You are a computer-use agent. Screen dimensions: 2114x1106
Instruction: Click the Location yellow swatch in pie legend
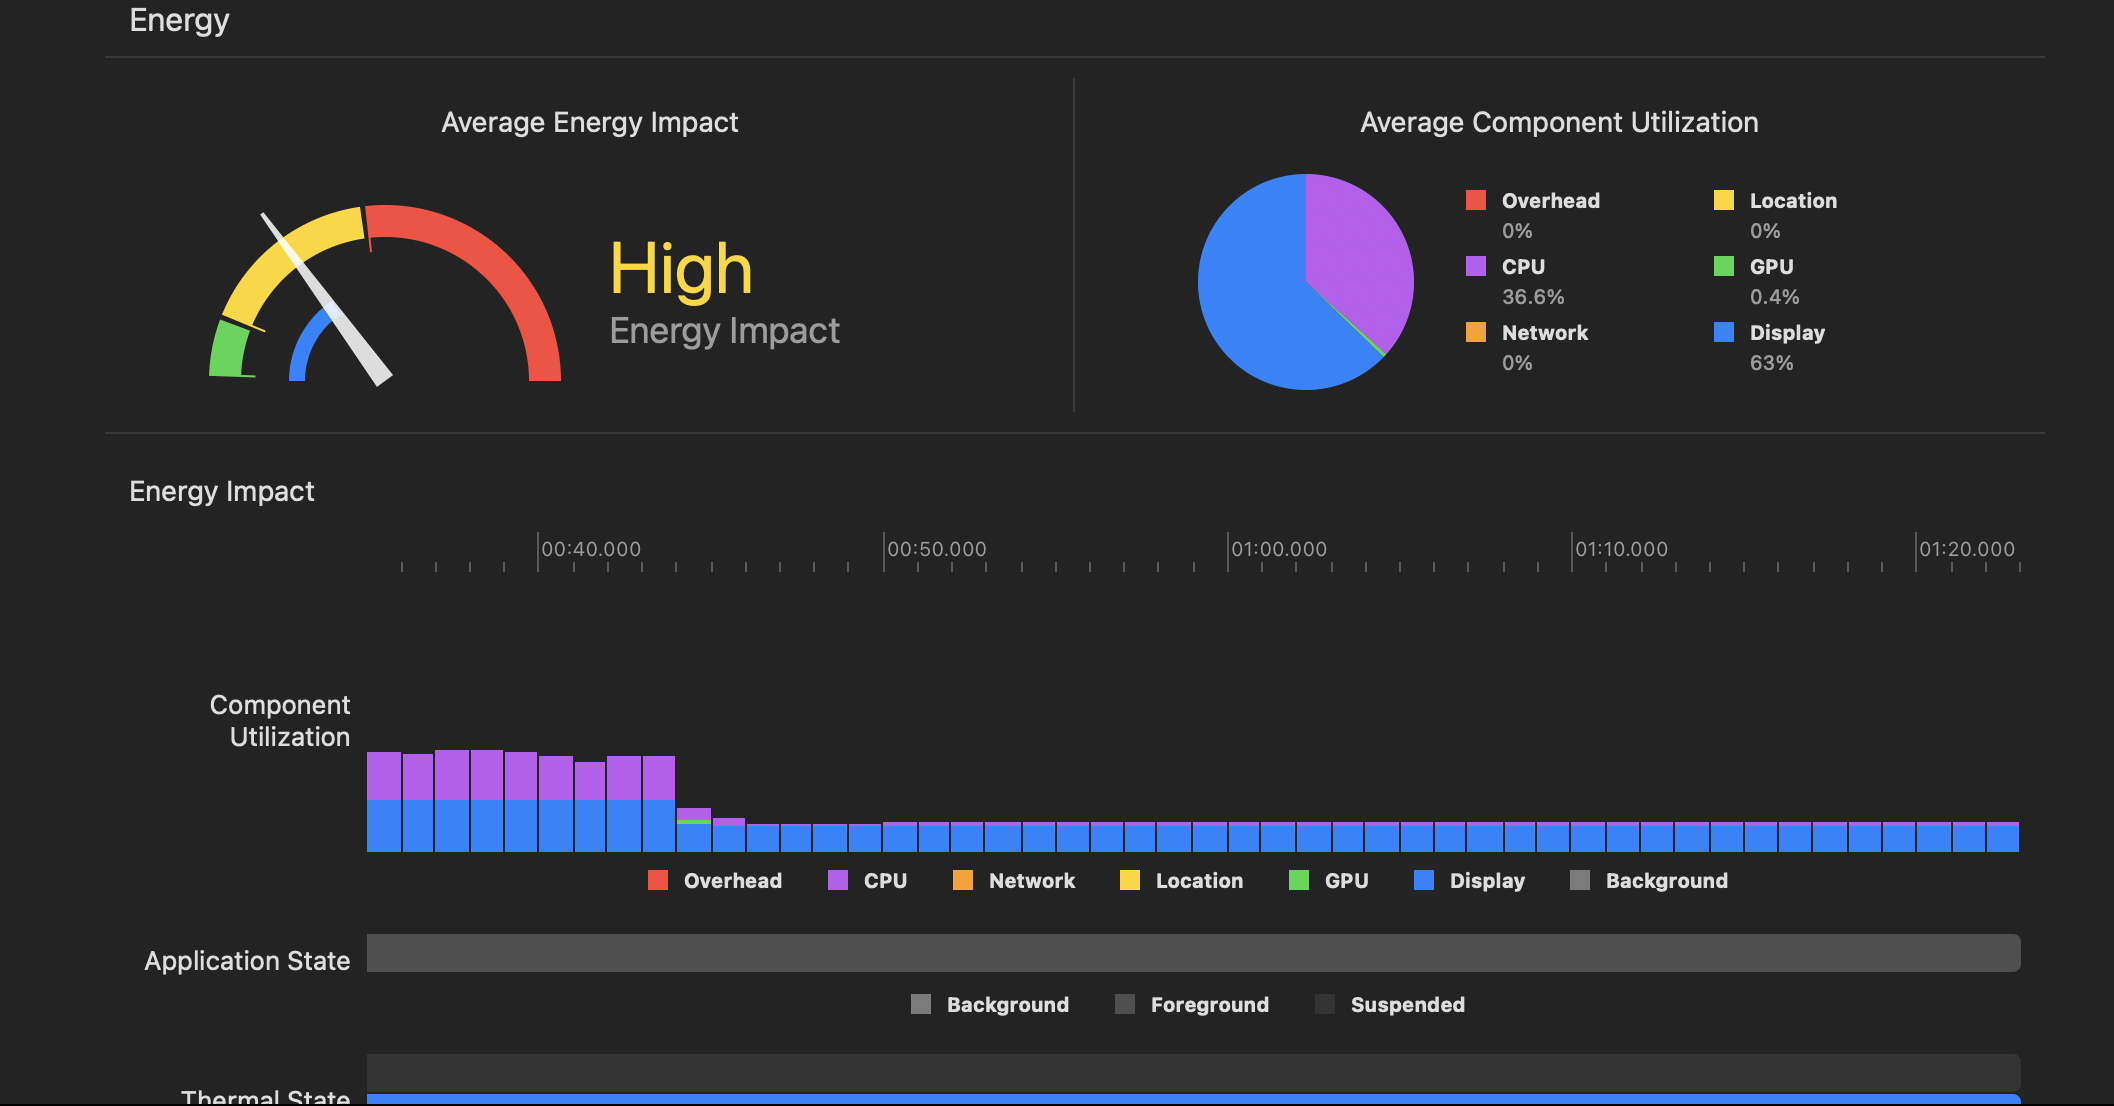coord(1723,200)
